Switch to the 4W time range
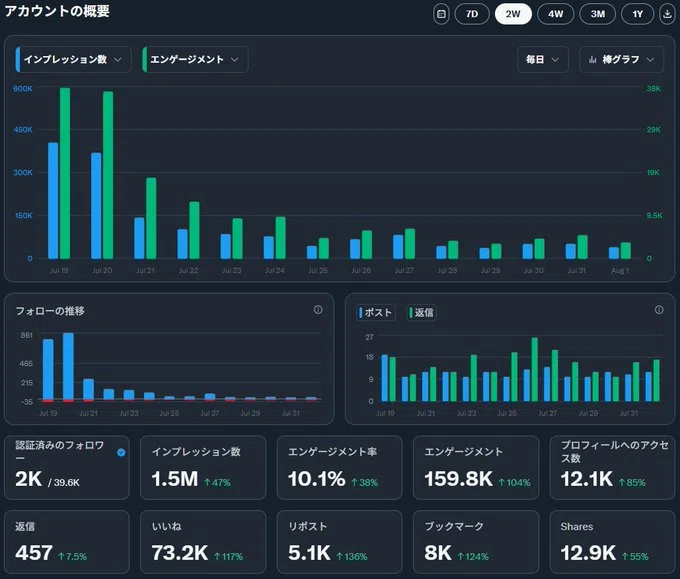 tap(556, 14)
